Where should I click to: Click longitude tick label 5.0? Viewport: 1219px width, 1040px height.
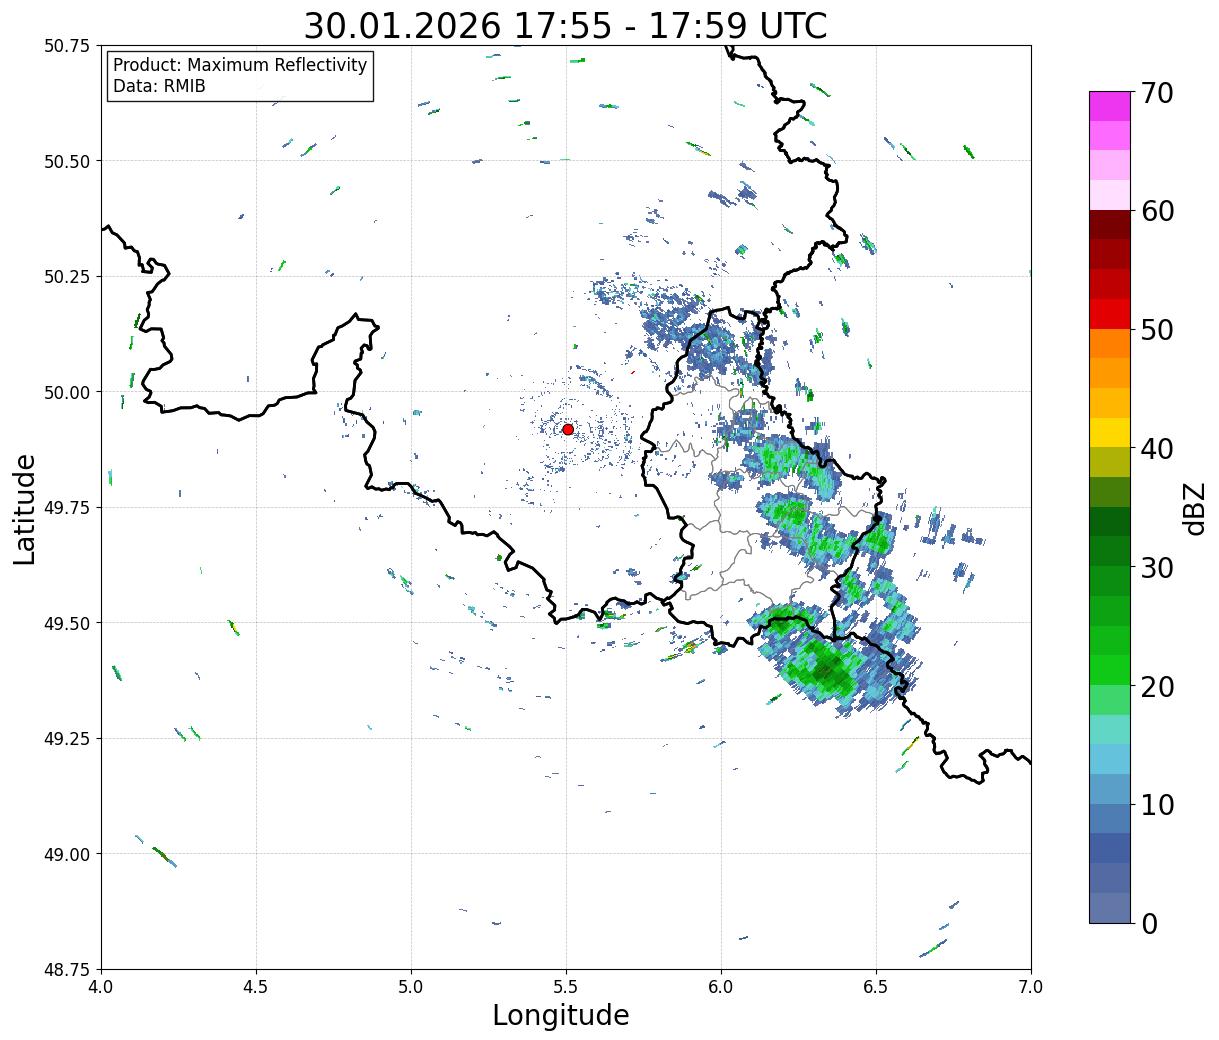(411, 987)
